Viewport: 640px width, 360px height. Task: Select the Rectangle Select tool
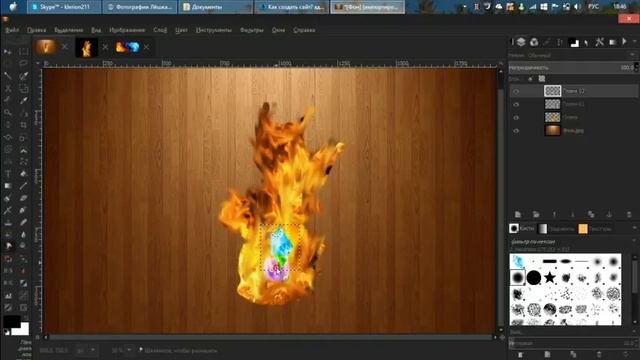[x=23, y=52]
